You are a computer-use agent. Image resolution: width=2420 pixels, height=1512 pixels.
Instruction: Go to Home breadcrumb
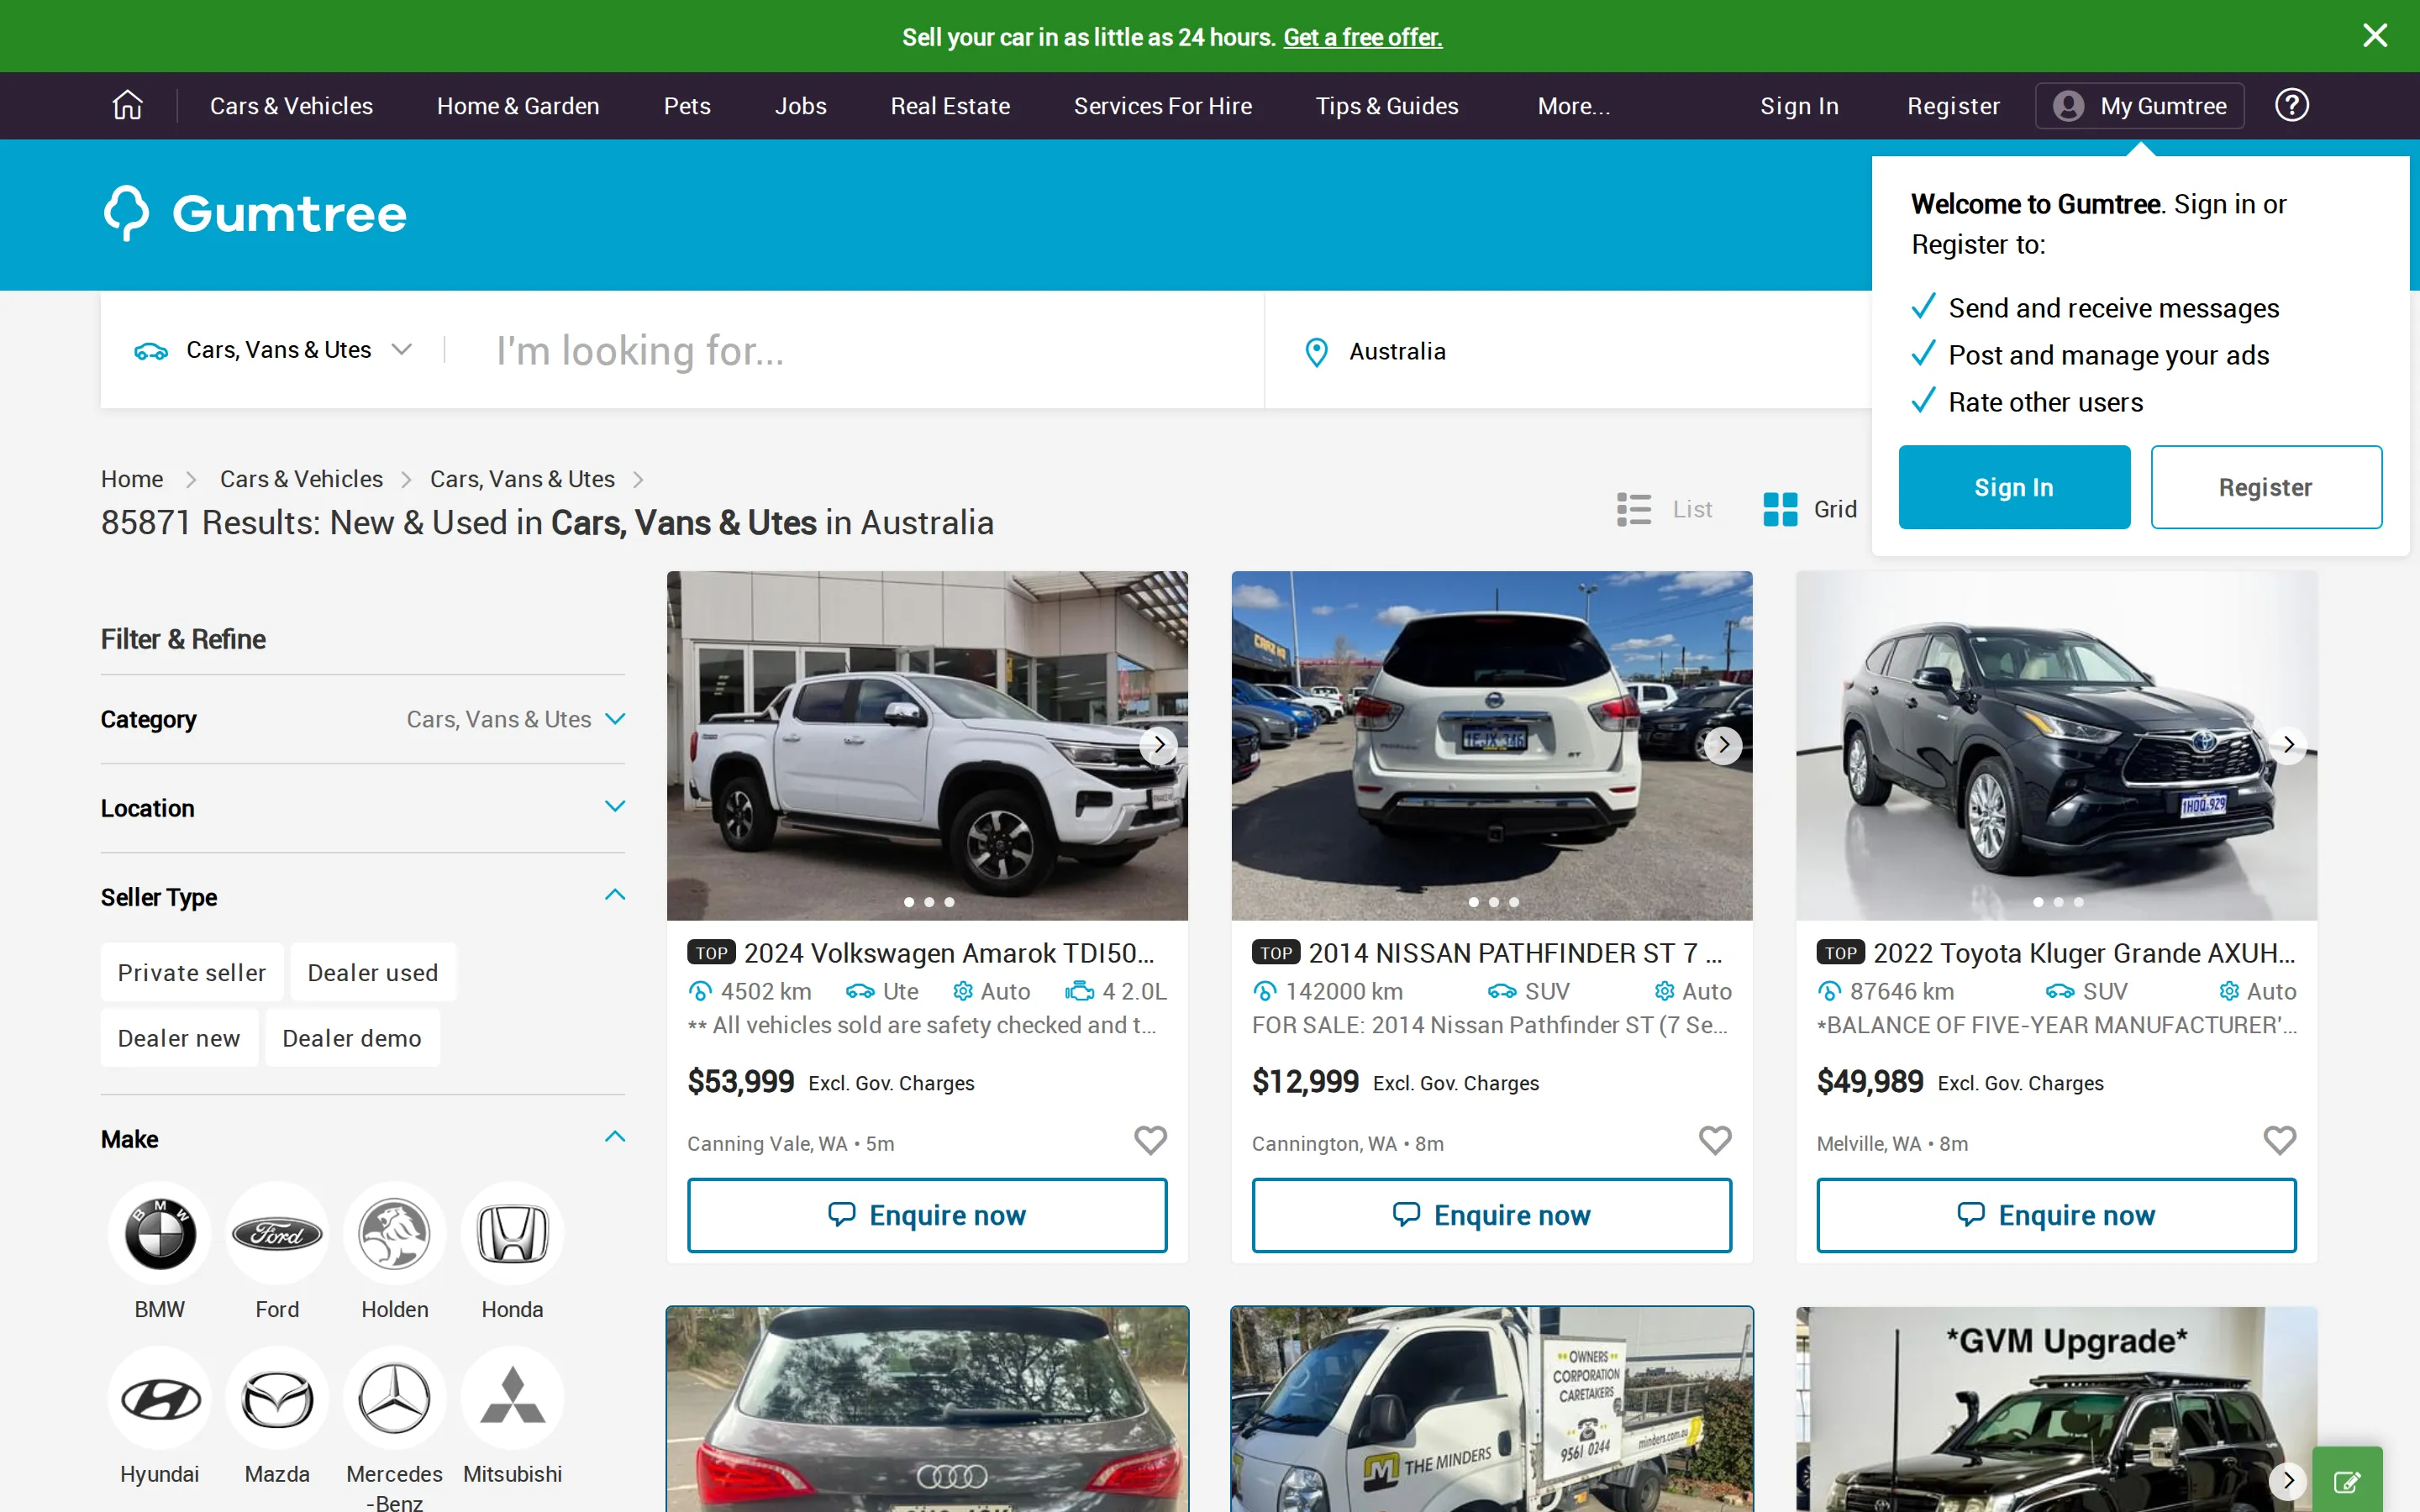tap(131, 479)
